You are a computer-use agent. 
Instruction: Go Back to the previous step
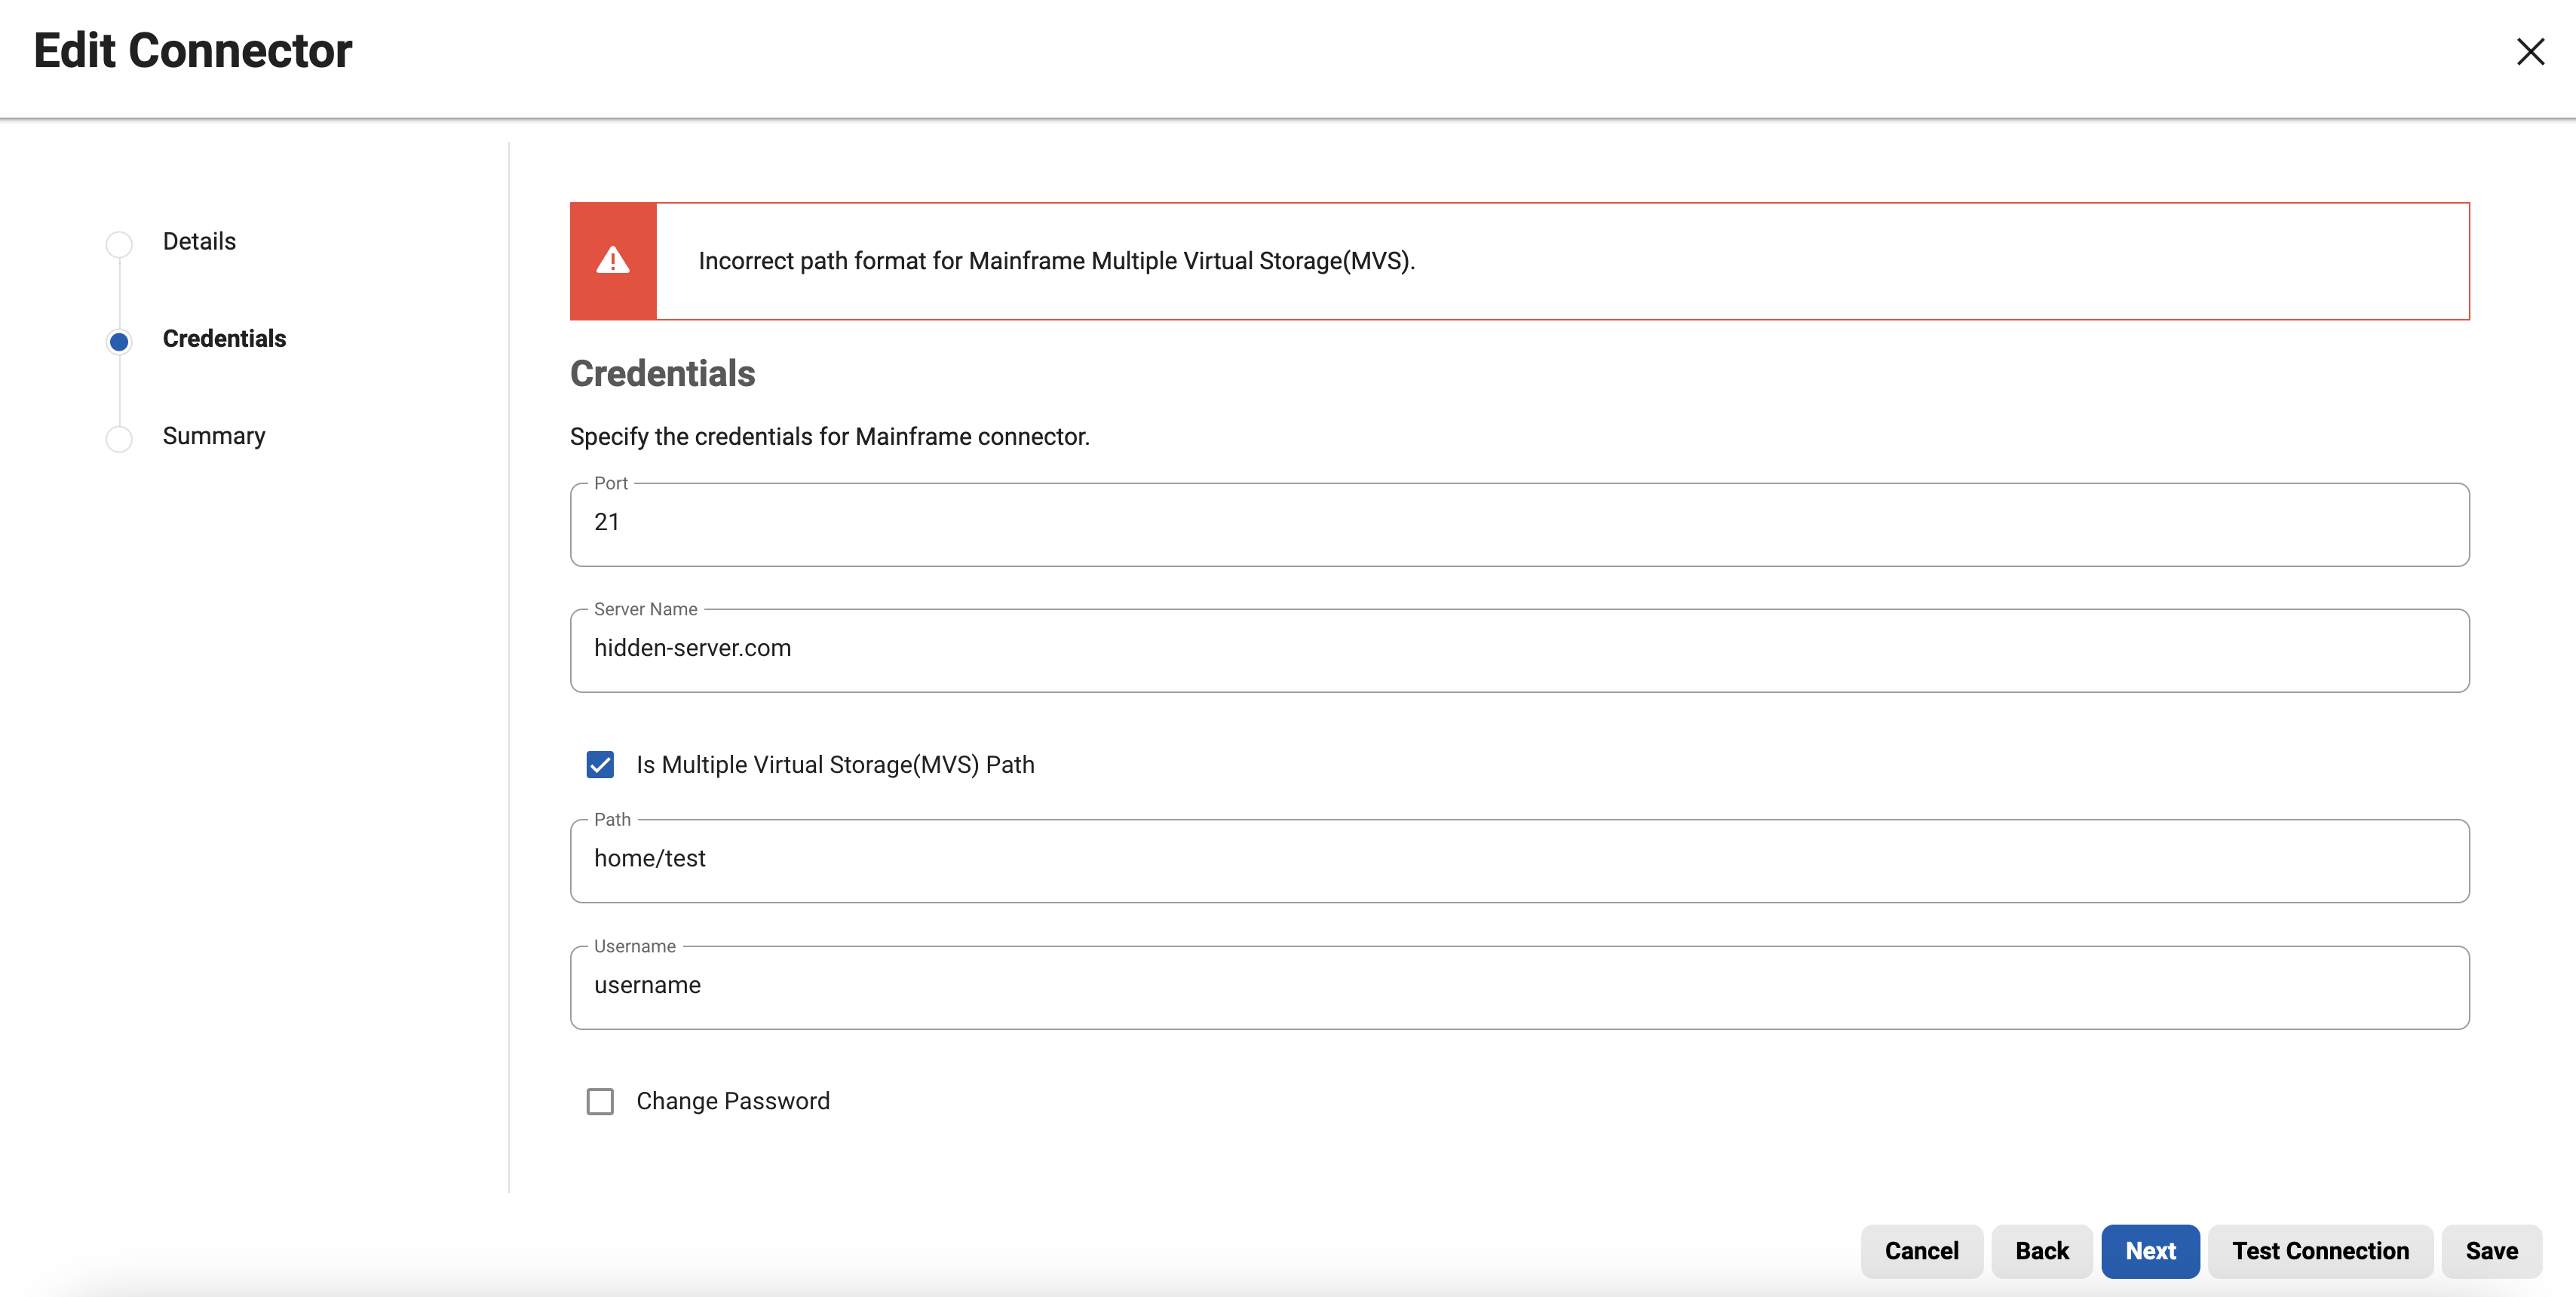coord(2042,1251)
